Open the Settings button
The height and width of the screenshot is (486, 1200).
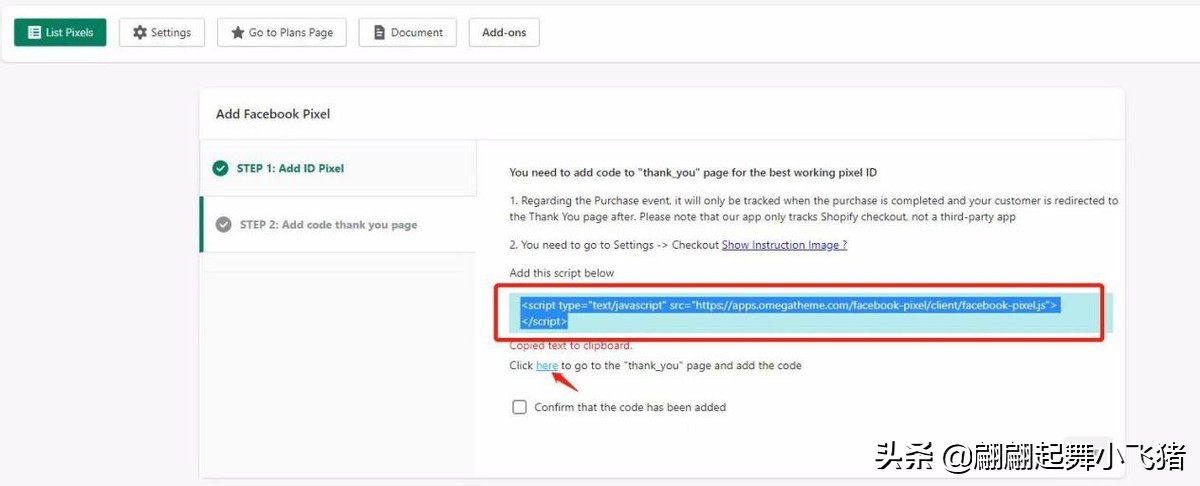click(162, 32)
